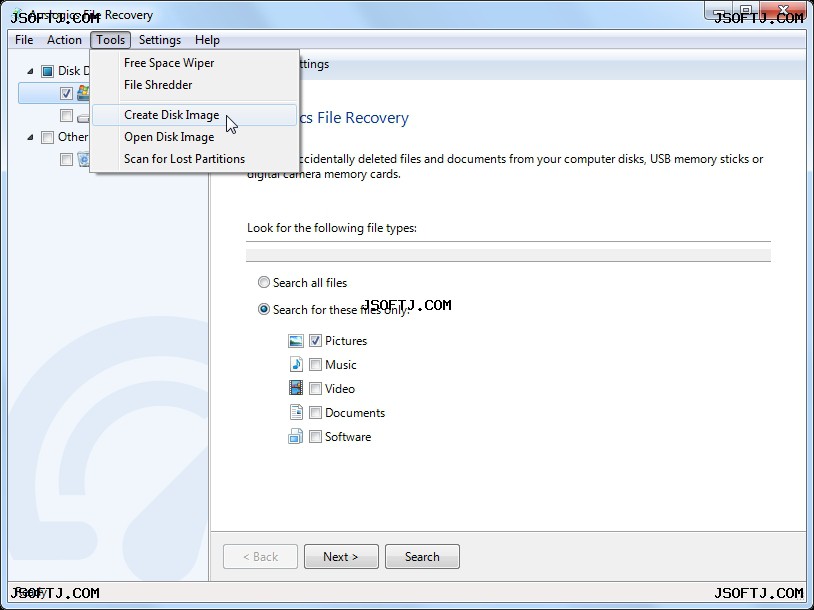Uncheck the checked drive in the disk tree

pos(66,93)
